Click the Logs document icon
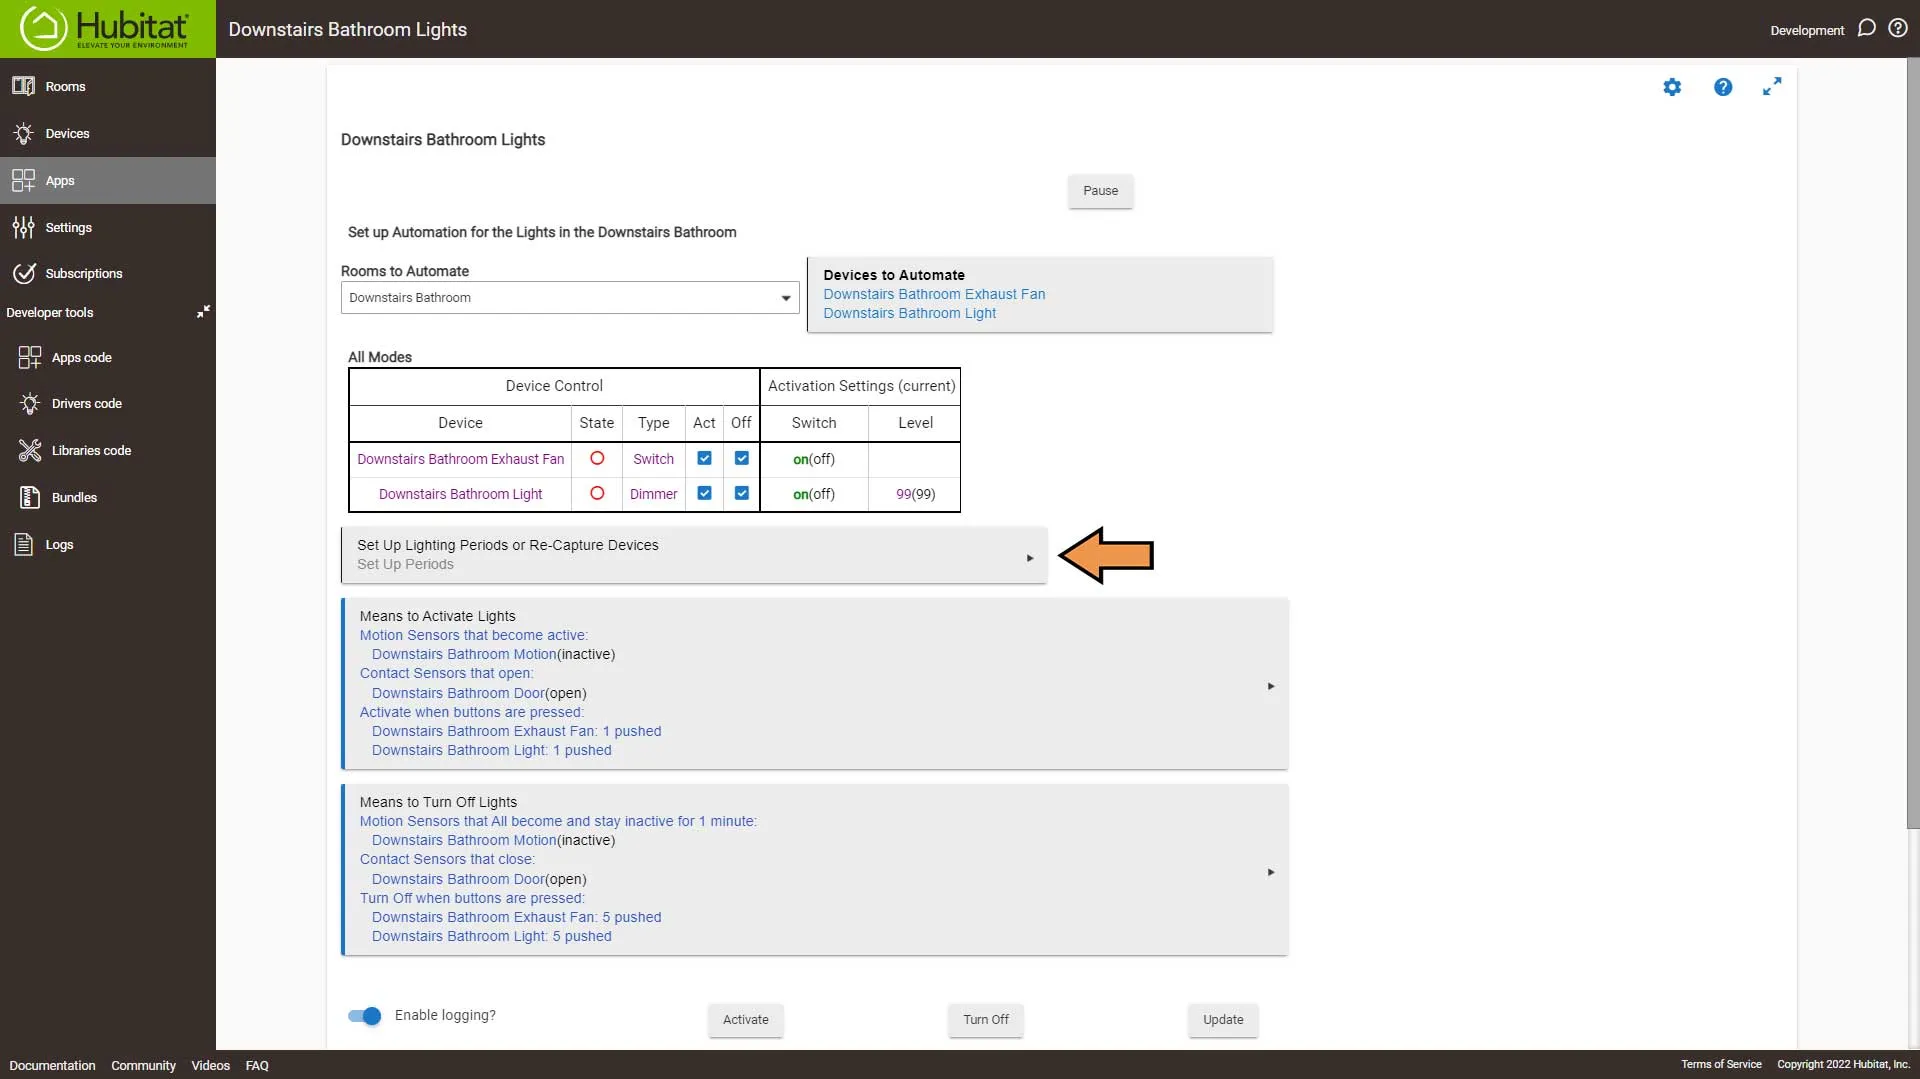1920x1079 pixels. click(24, 544)
